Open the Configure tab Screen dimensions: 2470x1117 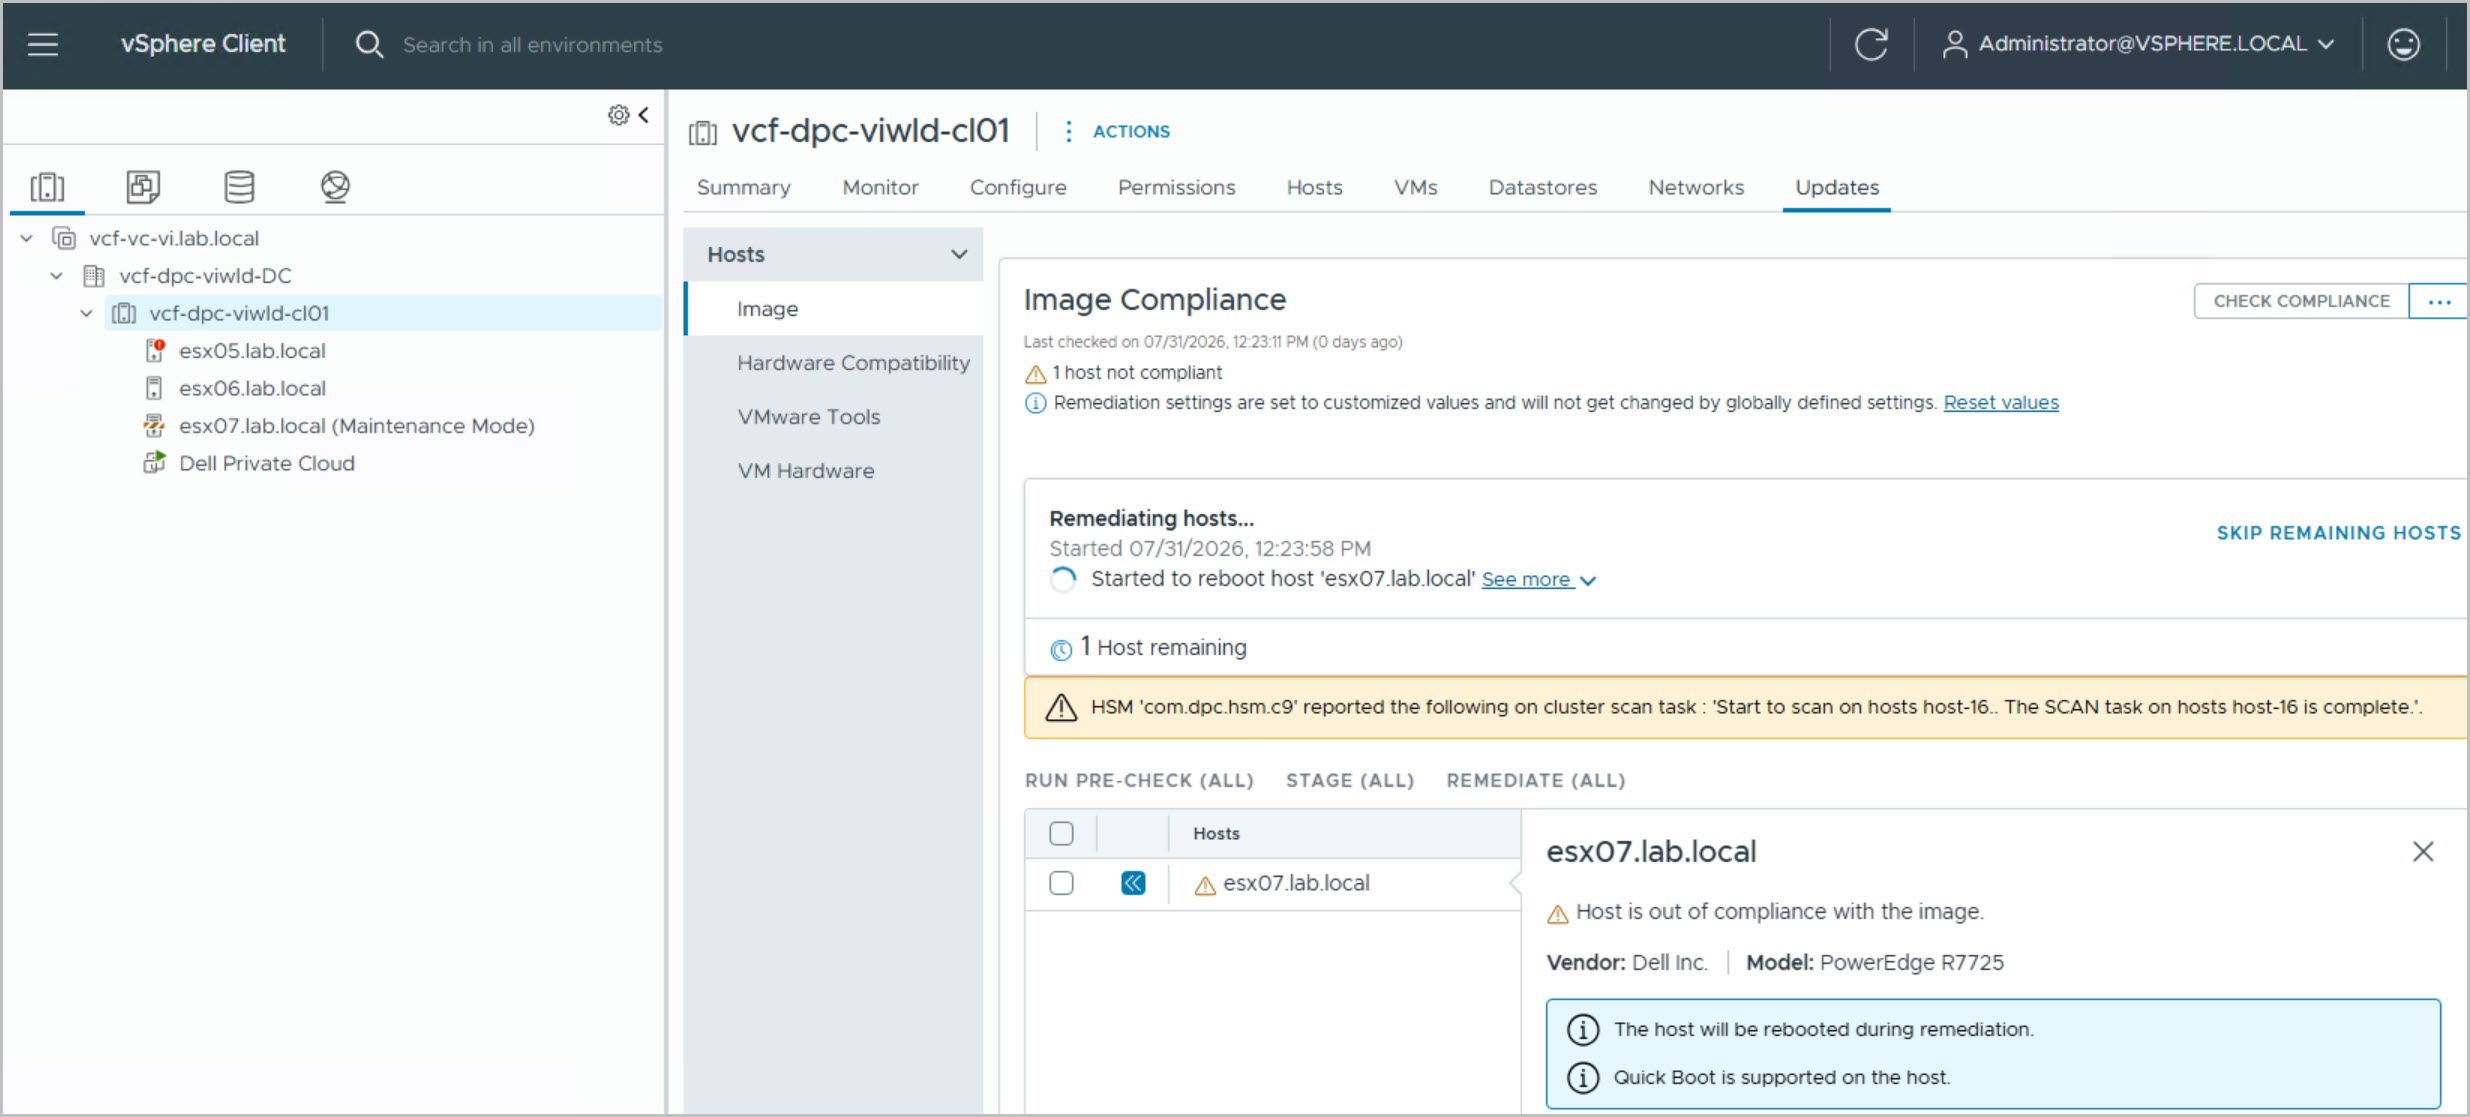(1018, 187)
